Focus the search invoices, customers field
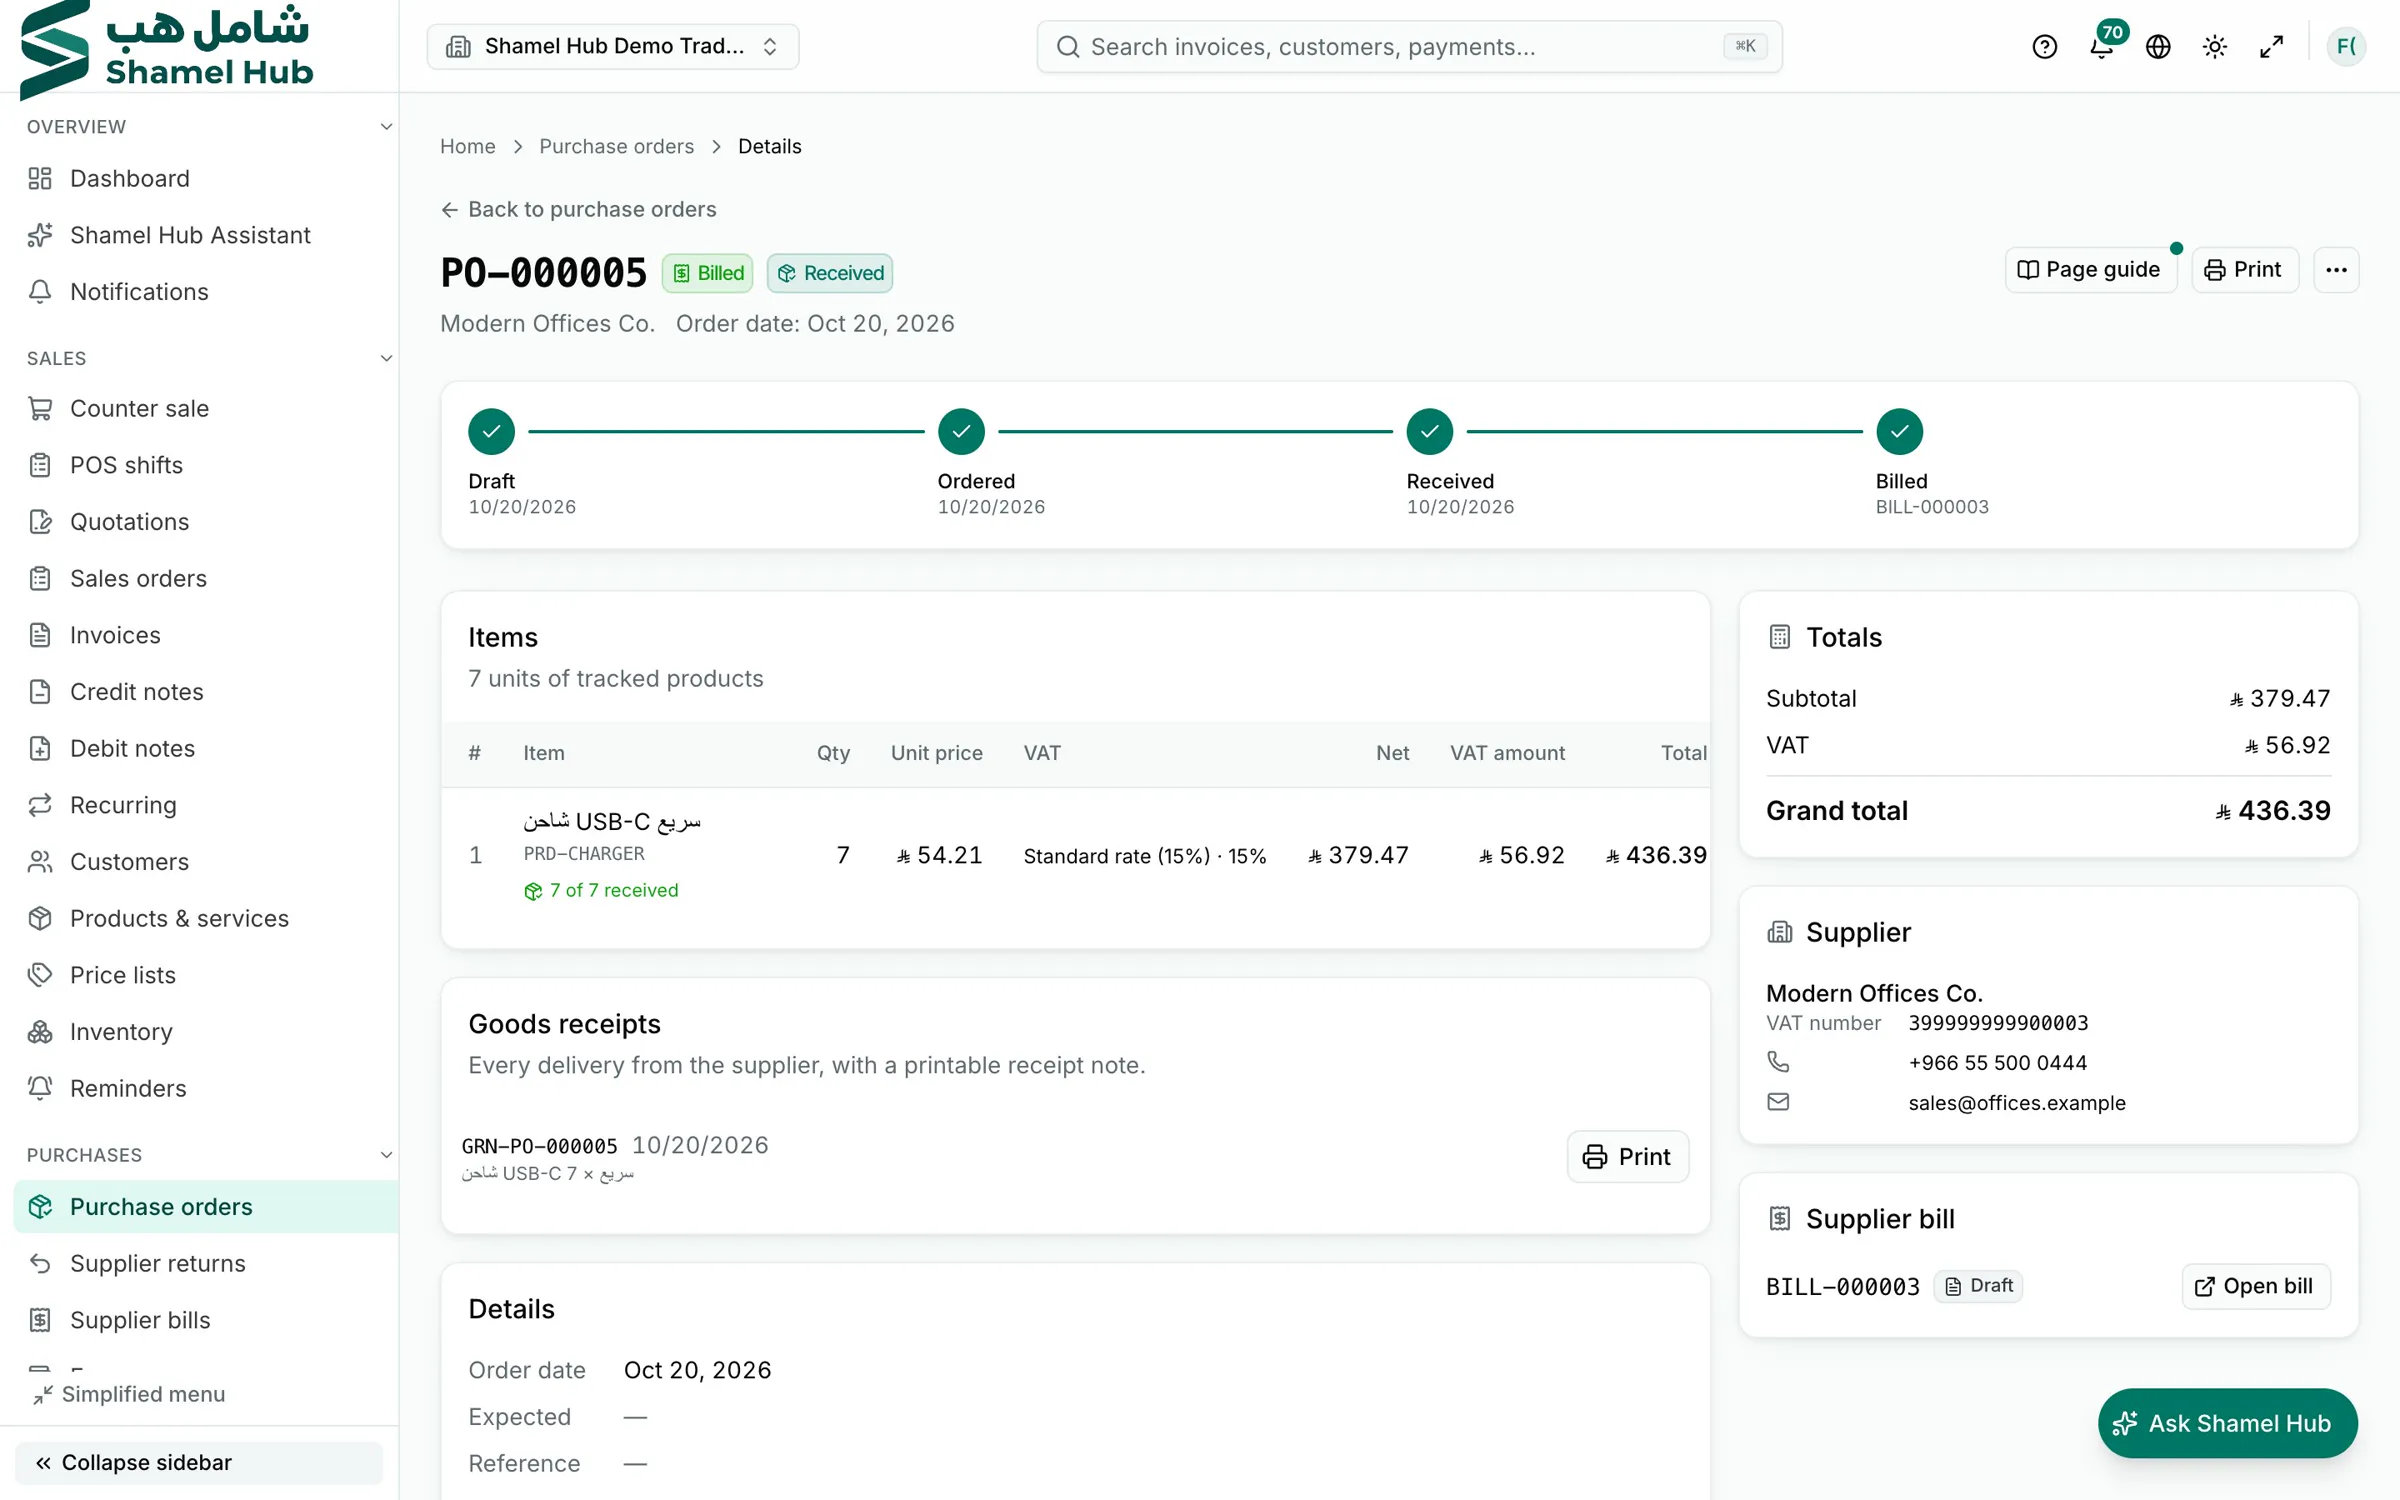2400x1500 pixels. (x=1409, y=47)
